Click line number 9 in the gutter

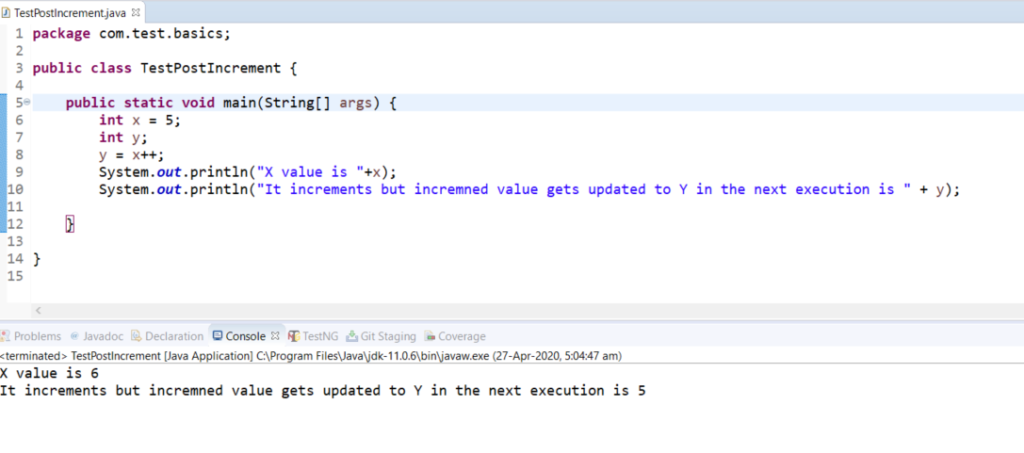(19, 171)
